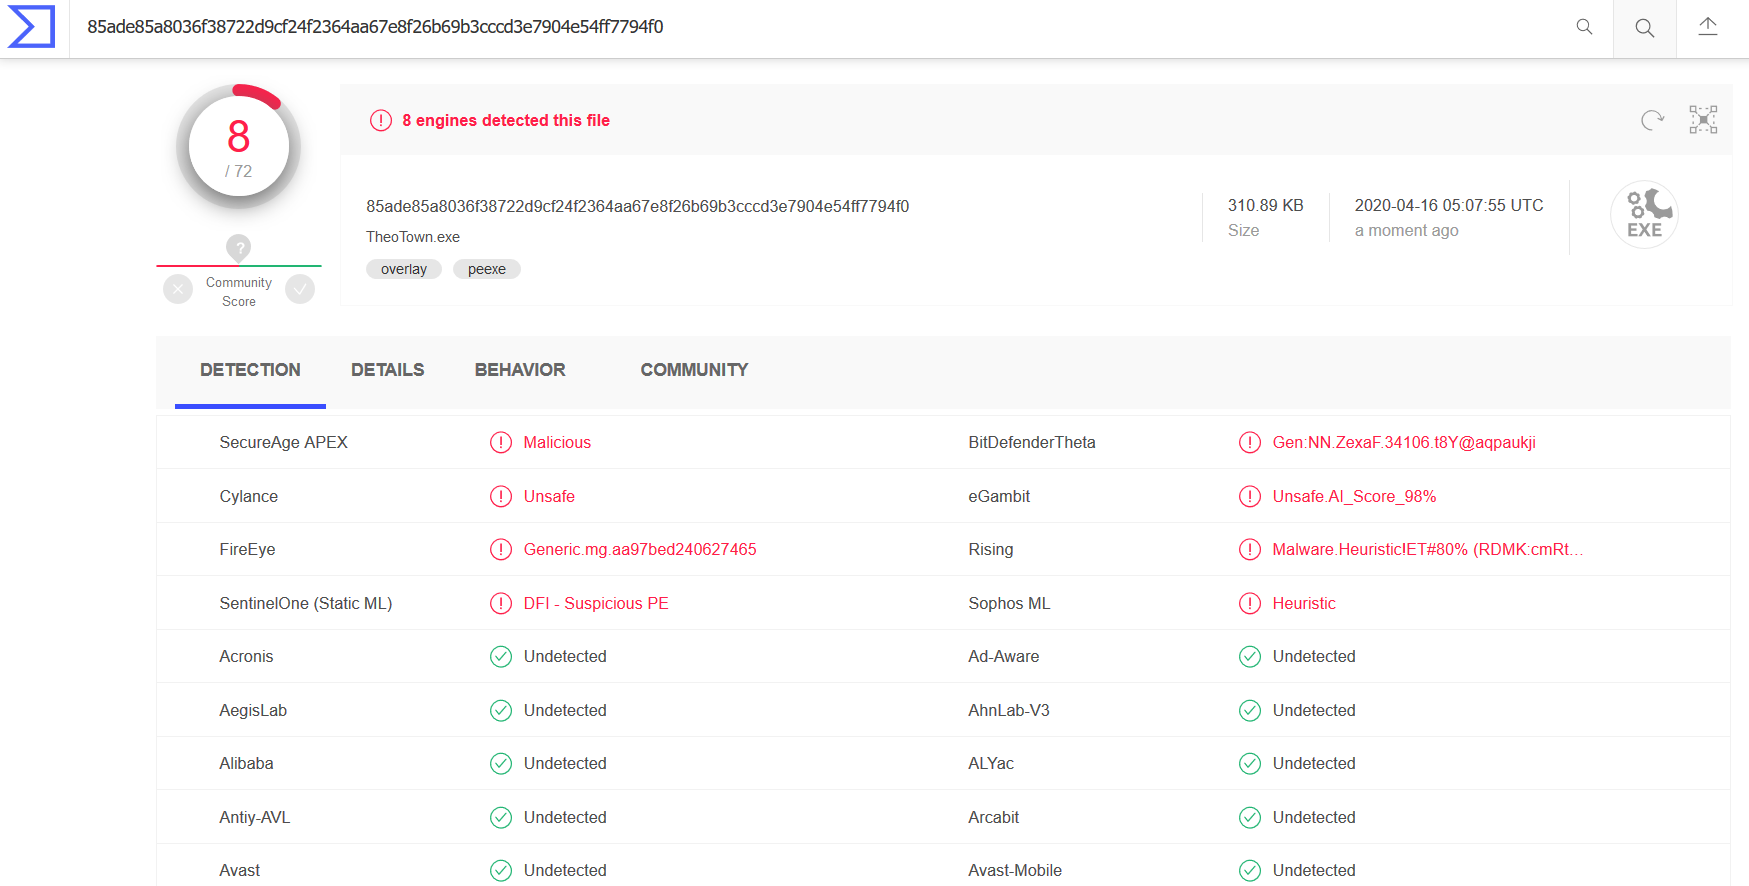Screen dimensions: 1749x886
Task: Click the peexe tag
Action: [487, 269]
